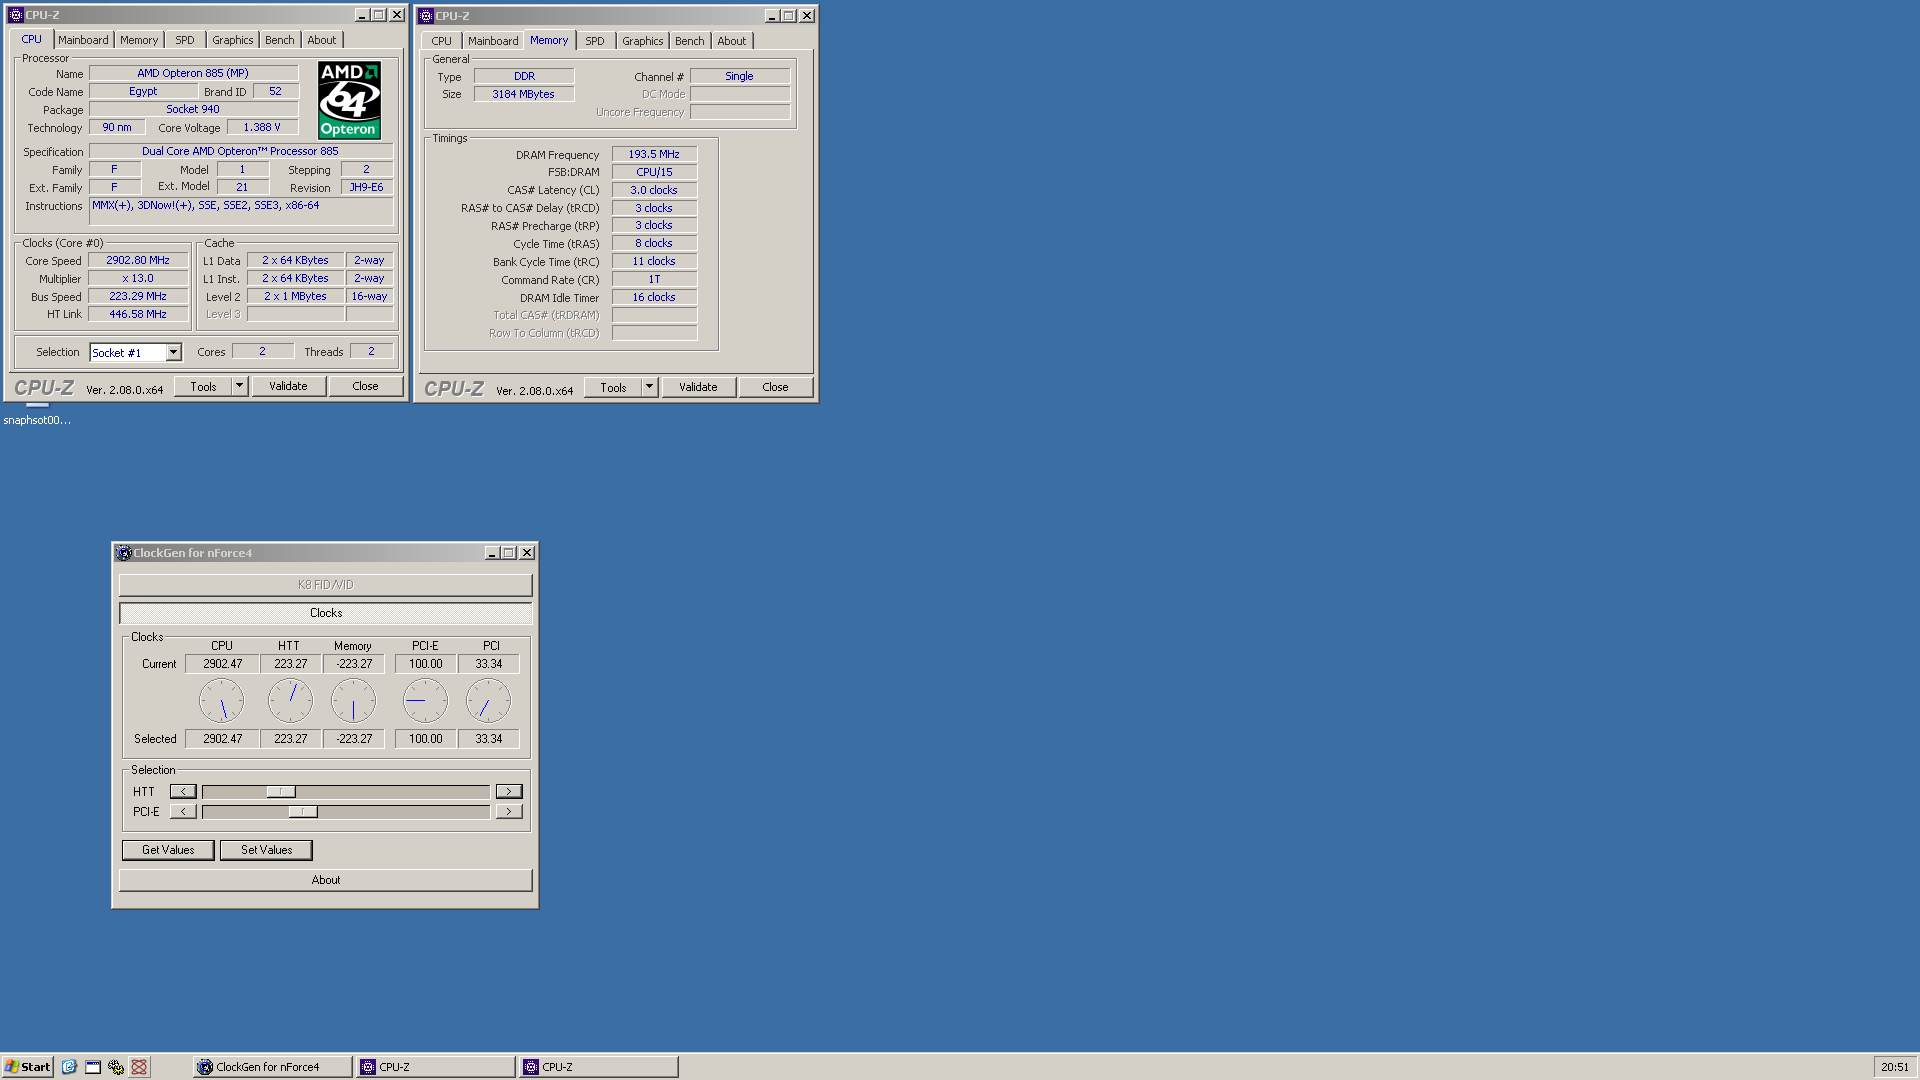Click the Memory Size value 3184 MBytes
The image size is (1920, 1080).
click(x=523, y=94)
